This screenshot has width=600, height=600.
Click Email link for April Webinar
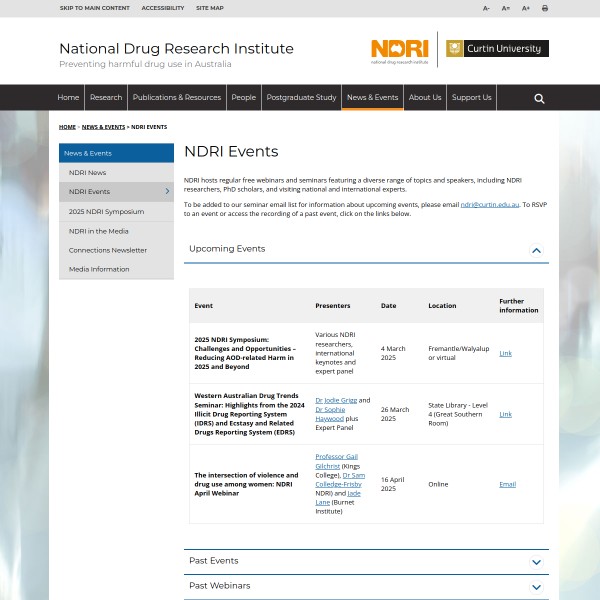click(x=507, y=484)
